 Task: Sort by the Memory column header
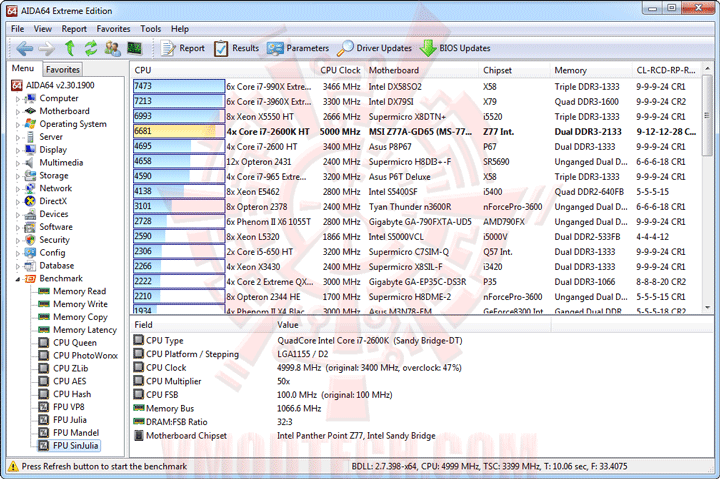pyautogui.click(x=591, y=70)
